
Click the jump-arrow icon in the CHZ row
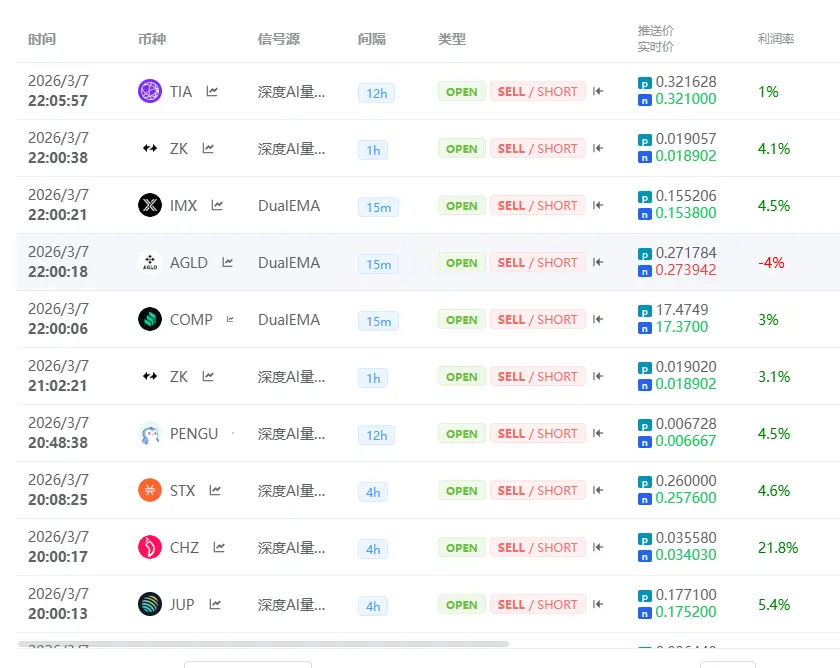point(598,547)
